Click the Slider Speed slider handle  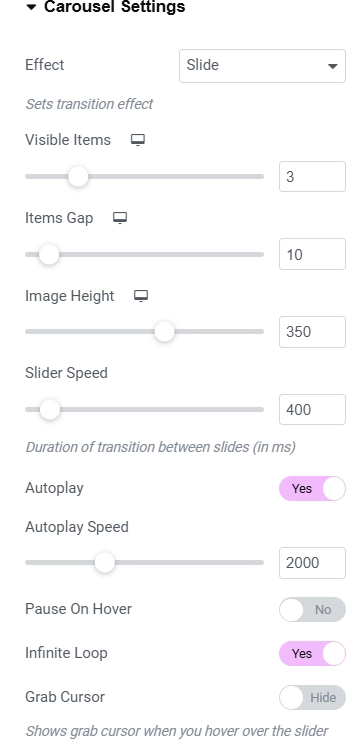[50, 410]
